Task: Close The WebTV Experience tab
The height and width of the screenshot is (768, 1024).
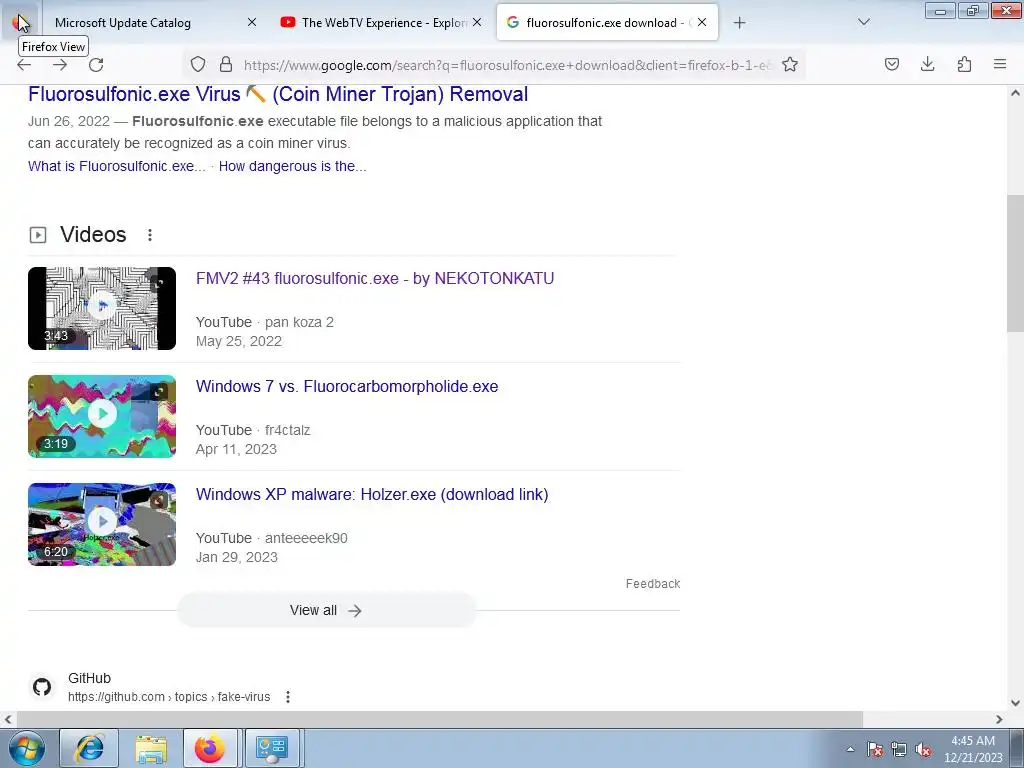Action: click(477, 22)
